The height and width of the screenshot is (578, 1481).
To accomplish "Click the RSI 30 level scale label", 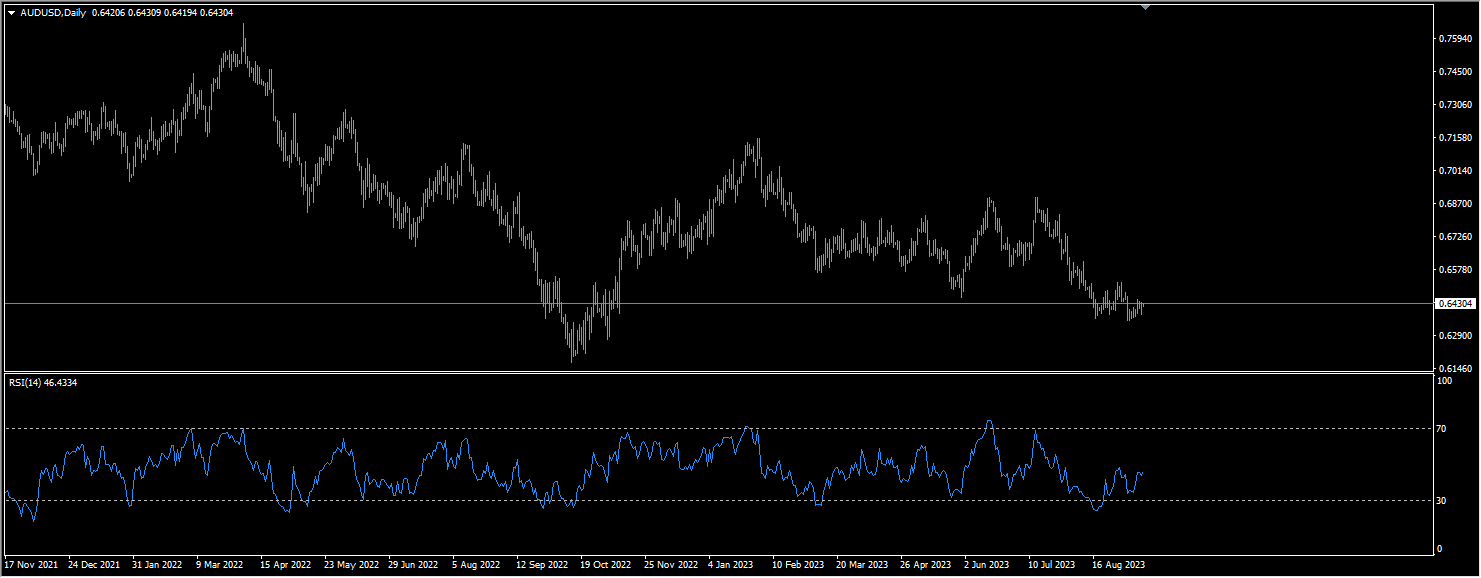I will coord(1442,500).
